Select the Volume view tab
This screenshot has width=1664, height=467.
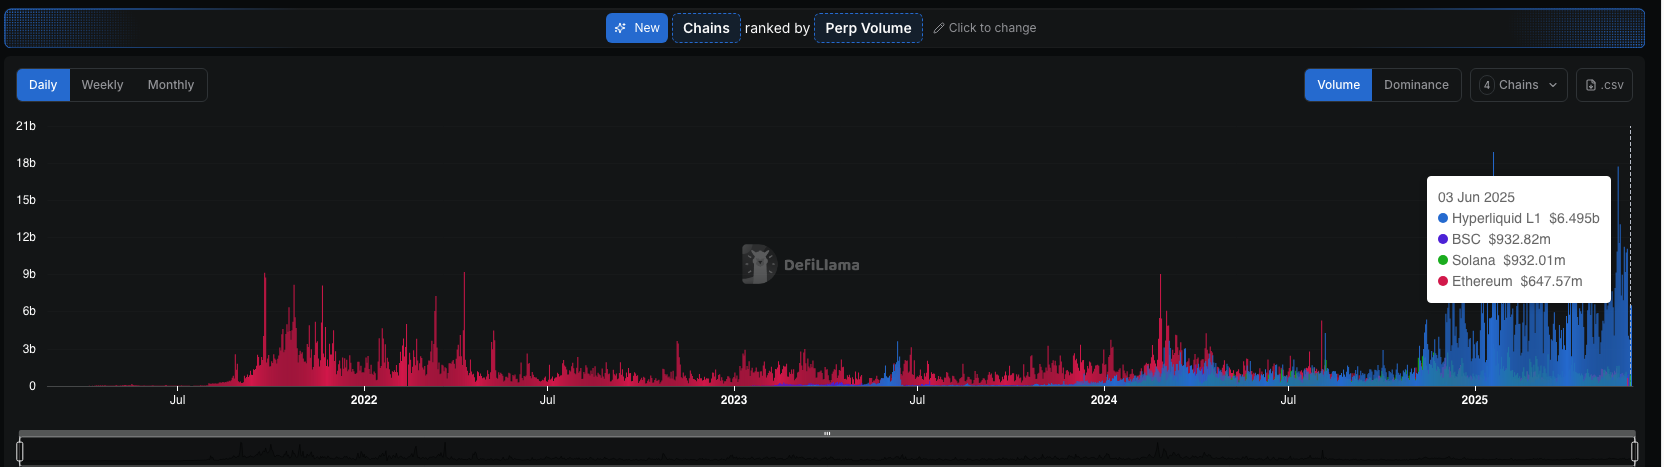1338,85
